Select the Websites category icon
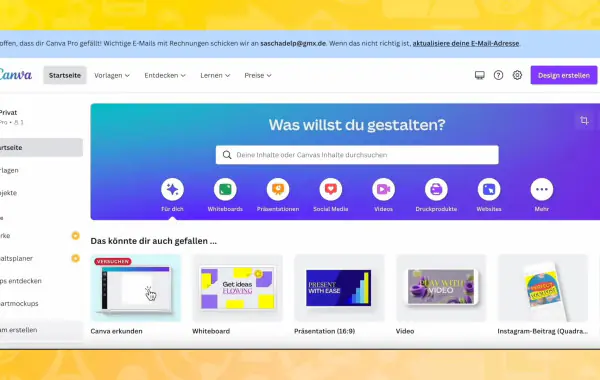 [489, 189]
